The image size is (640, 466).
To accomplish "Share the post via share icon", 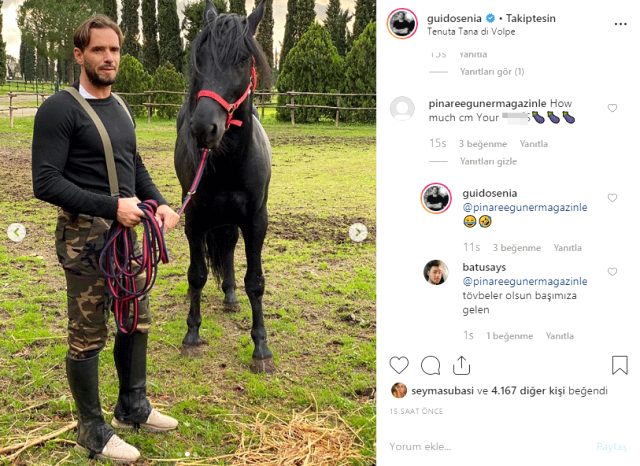I will [461, 365].
